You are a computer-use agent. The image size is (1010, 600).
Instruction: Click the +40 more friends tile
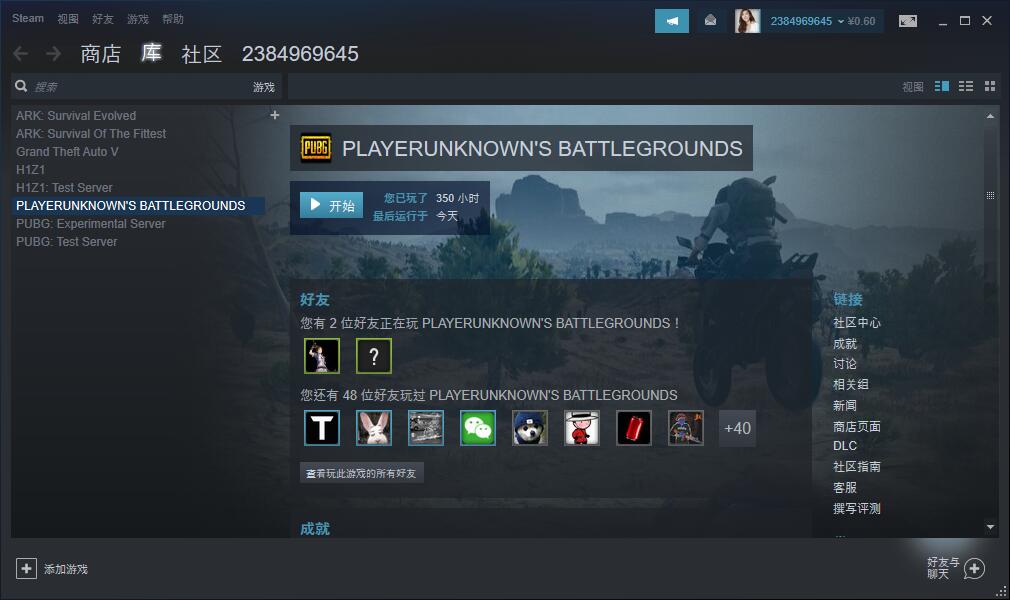click(737, 428)
